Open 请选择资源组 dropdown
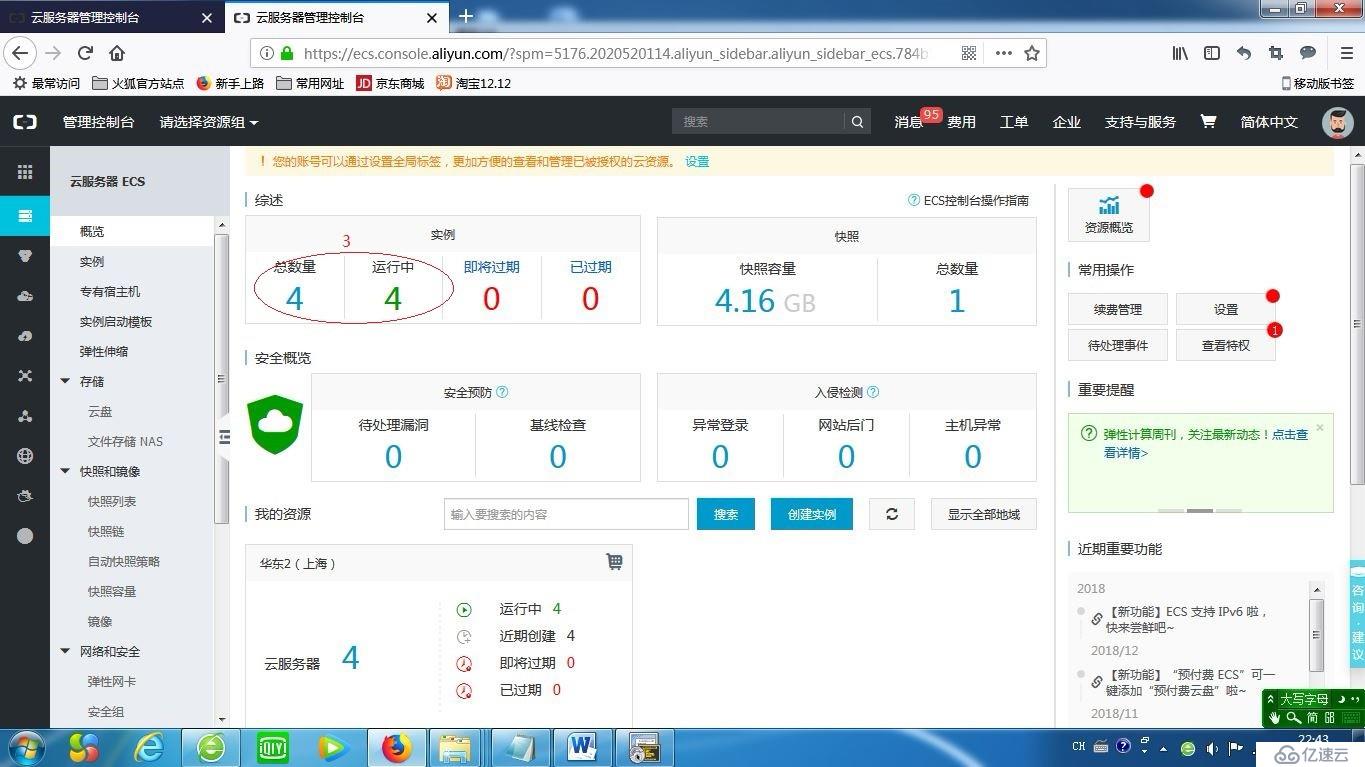 tap(209, 122)
